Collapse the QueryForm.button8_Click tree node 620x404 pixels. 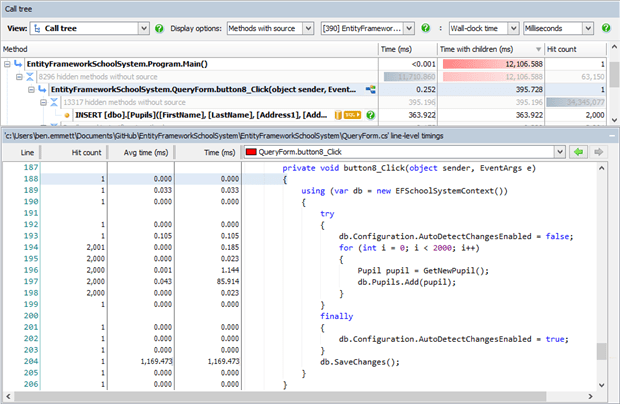click(x=31, y=90)
